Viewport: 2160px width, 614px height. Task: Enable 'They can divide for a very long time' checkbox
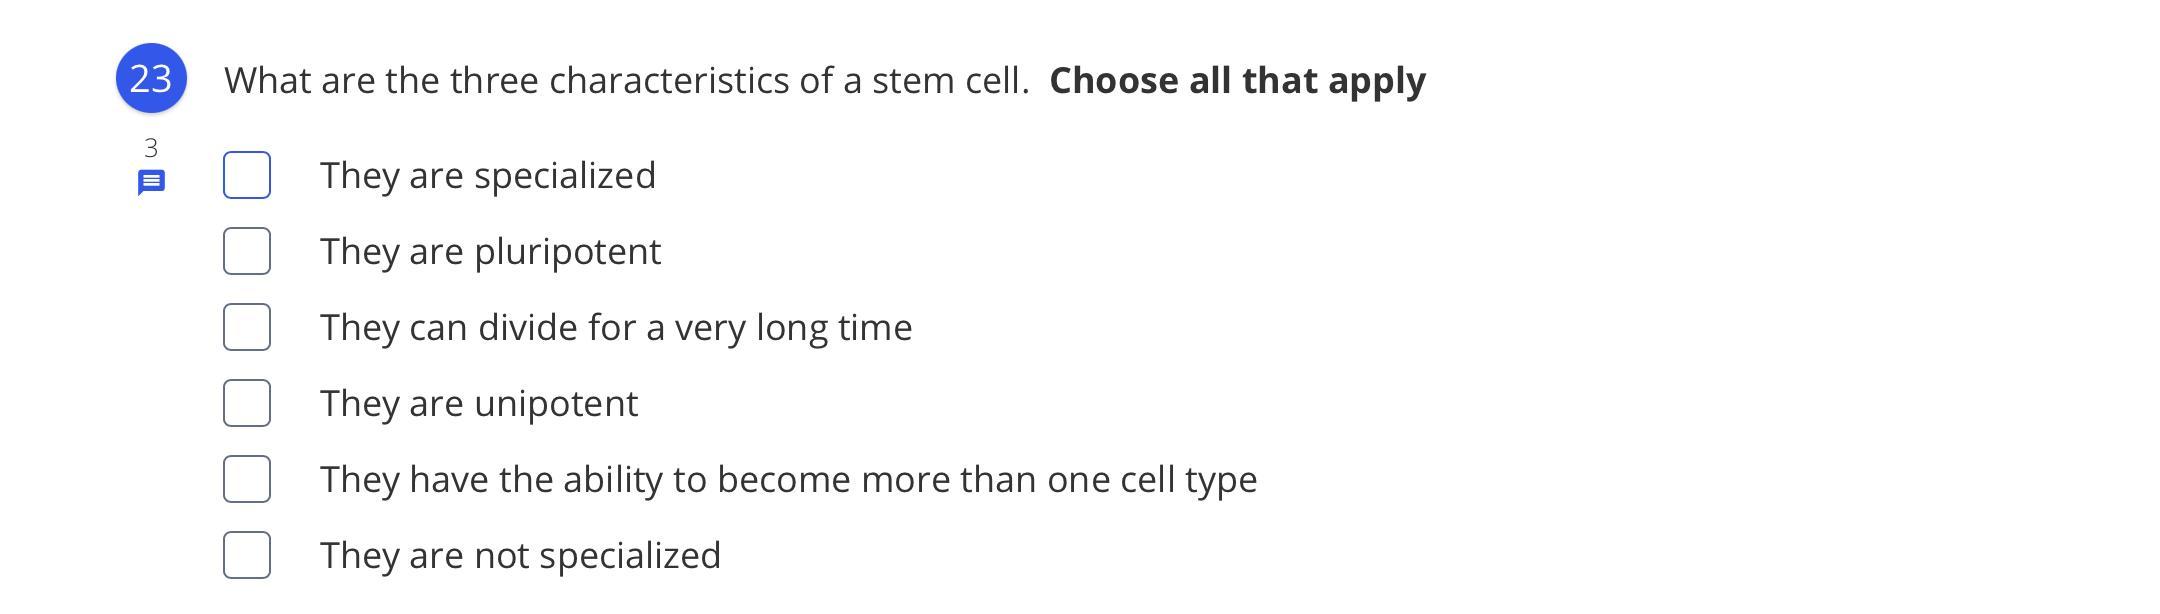[x=247, y=327]
